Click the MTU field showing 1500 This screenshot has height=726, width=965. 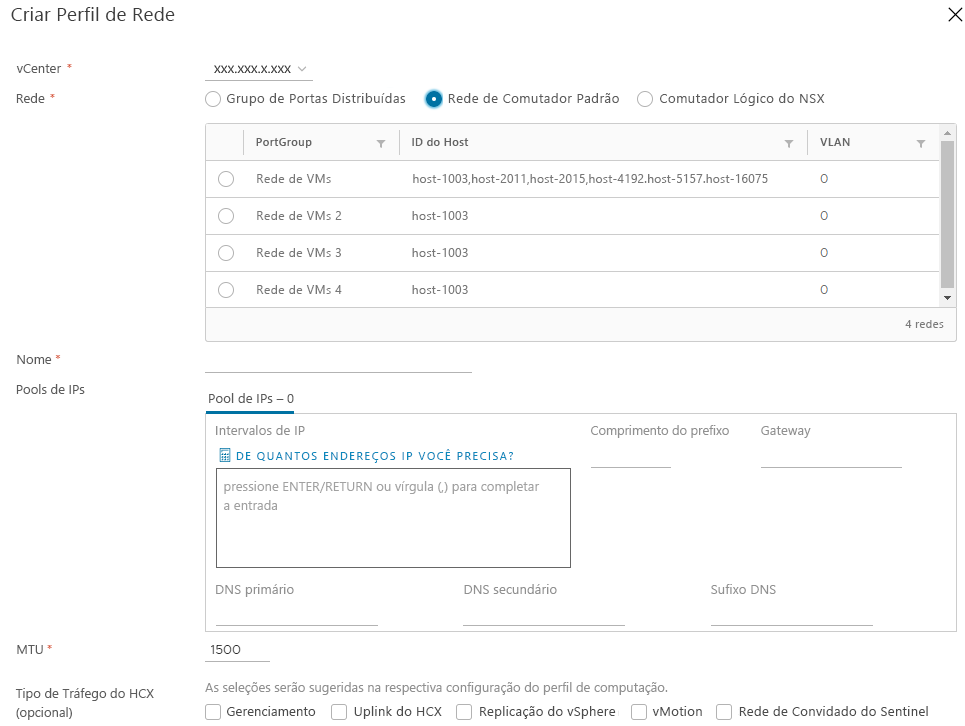(238, 650)
